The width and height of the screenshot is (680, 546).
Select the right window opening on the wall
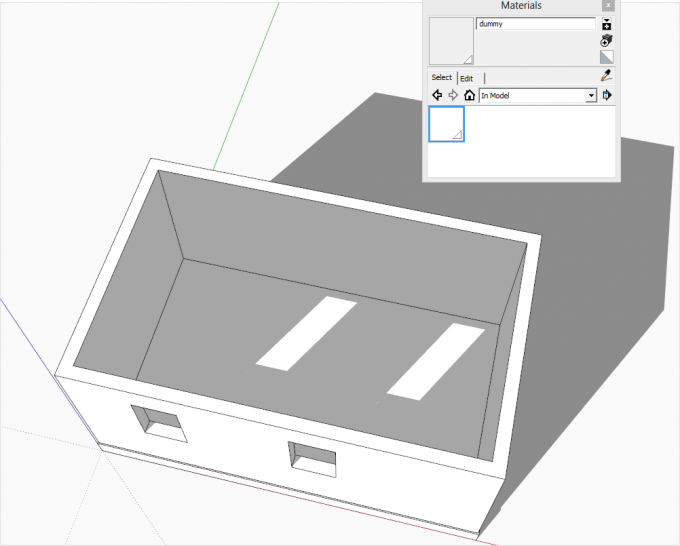coord(312,459)
